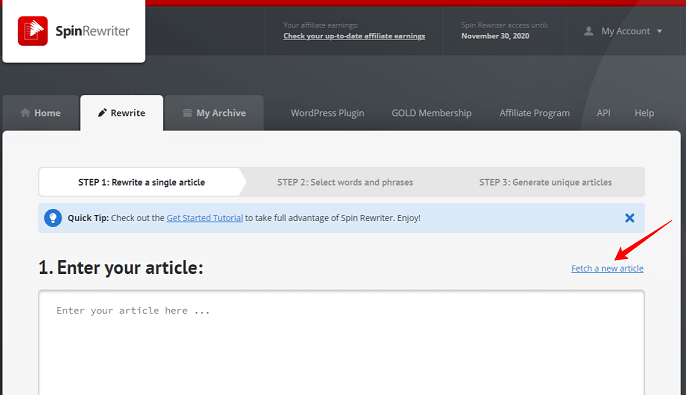686x395 pixels.
Task: Click the Quick Tip lightbulb icon
Action: 53,218
